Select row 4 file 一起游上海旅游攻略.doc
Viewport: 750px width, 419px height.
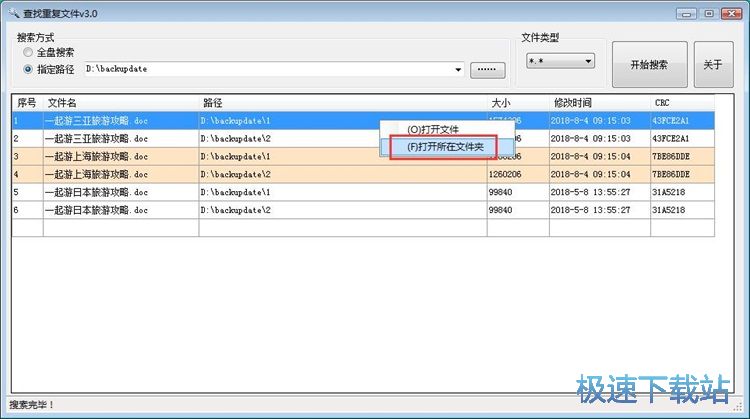(96, 175)
